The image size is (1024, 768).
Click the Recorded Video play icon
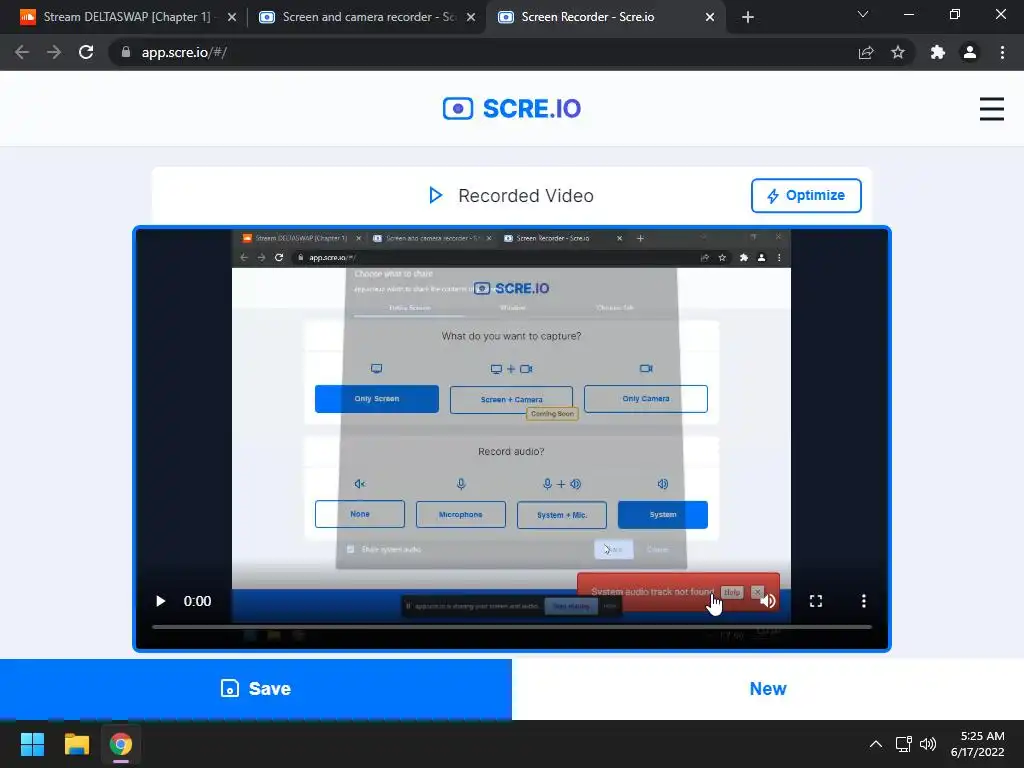tap(436, 195)
